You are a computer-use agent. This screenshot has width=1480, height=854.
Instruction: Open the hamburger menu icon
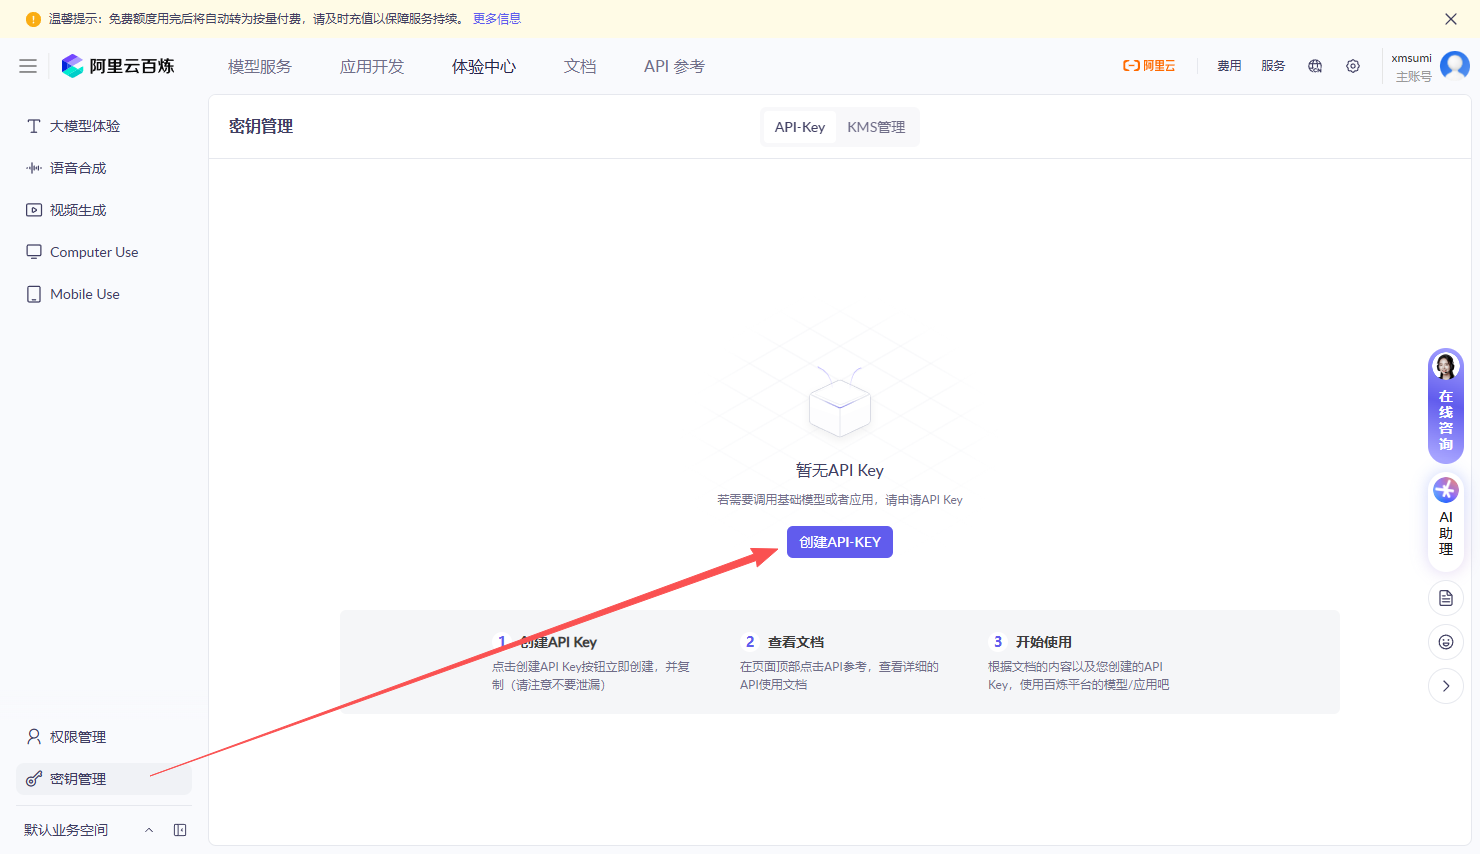[x=28, y=66]
